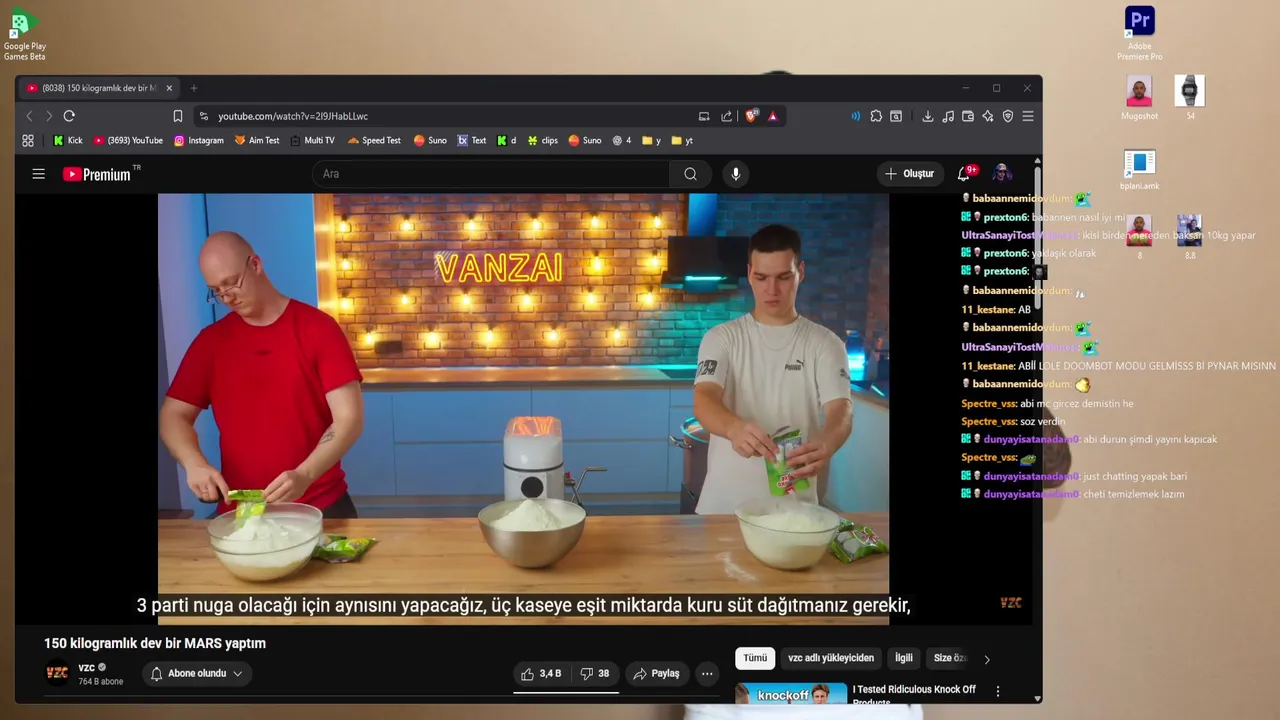The height and width of the screenshot is (720, 1280).
Task: Share this page using address bar icon
Action: (x=727, y=116)
